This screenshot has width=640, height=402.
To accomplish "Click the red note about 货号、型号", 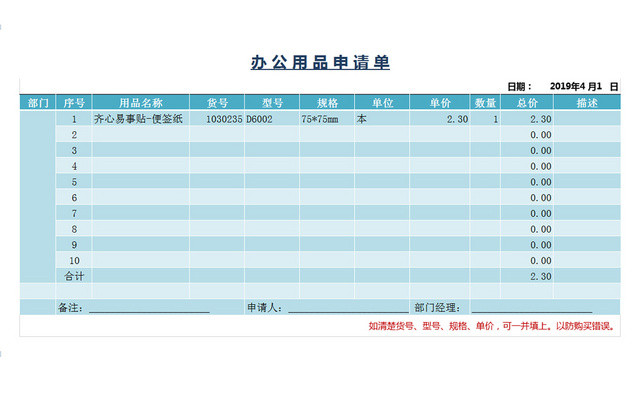I will pos(492,326).
